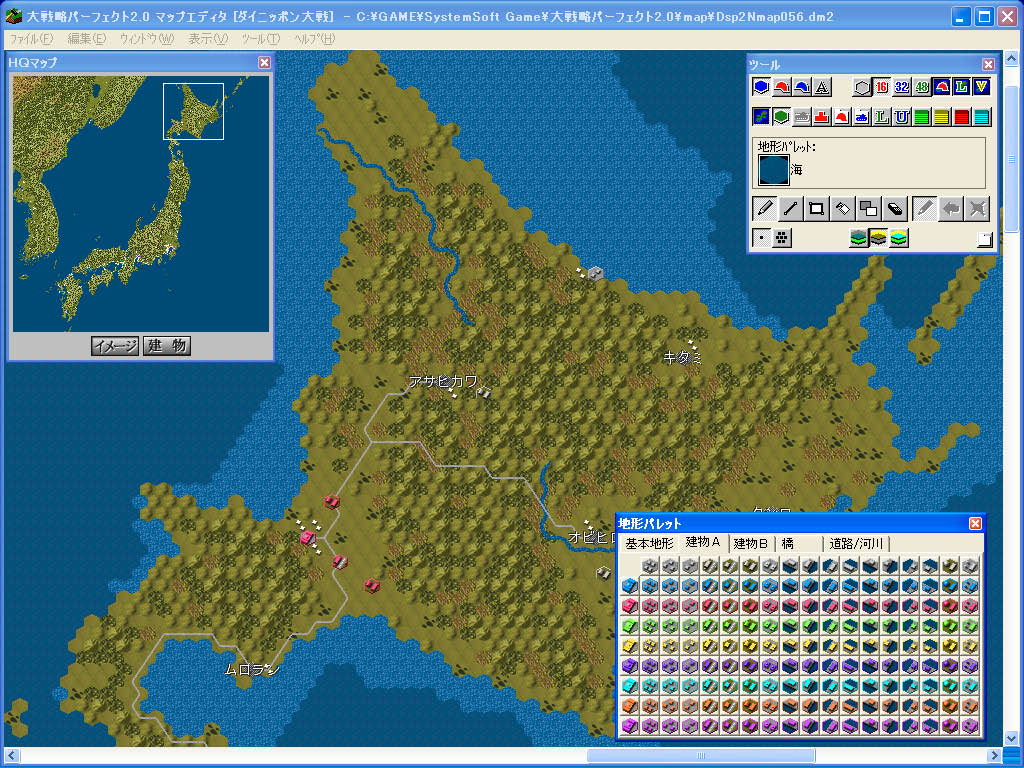Click the grayed-out undo arrow icon
The height and width of the screenshot is (768, 1024).
[952, 209]
